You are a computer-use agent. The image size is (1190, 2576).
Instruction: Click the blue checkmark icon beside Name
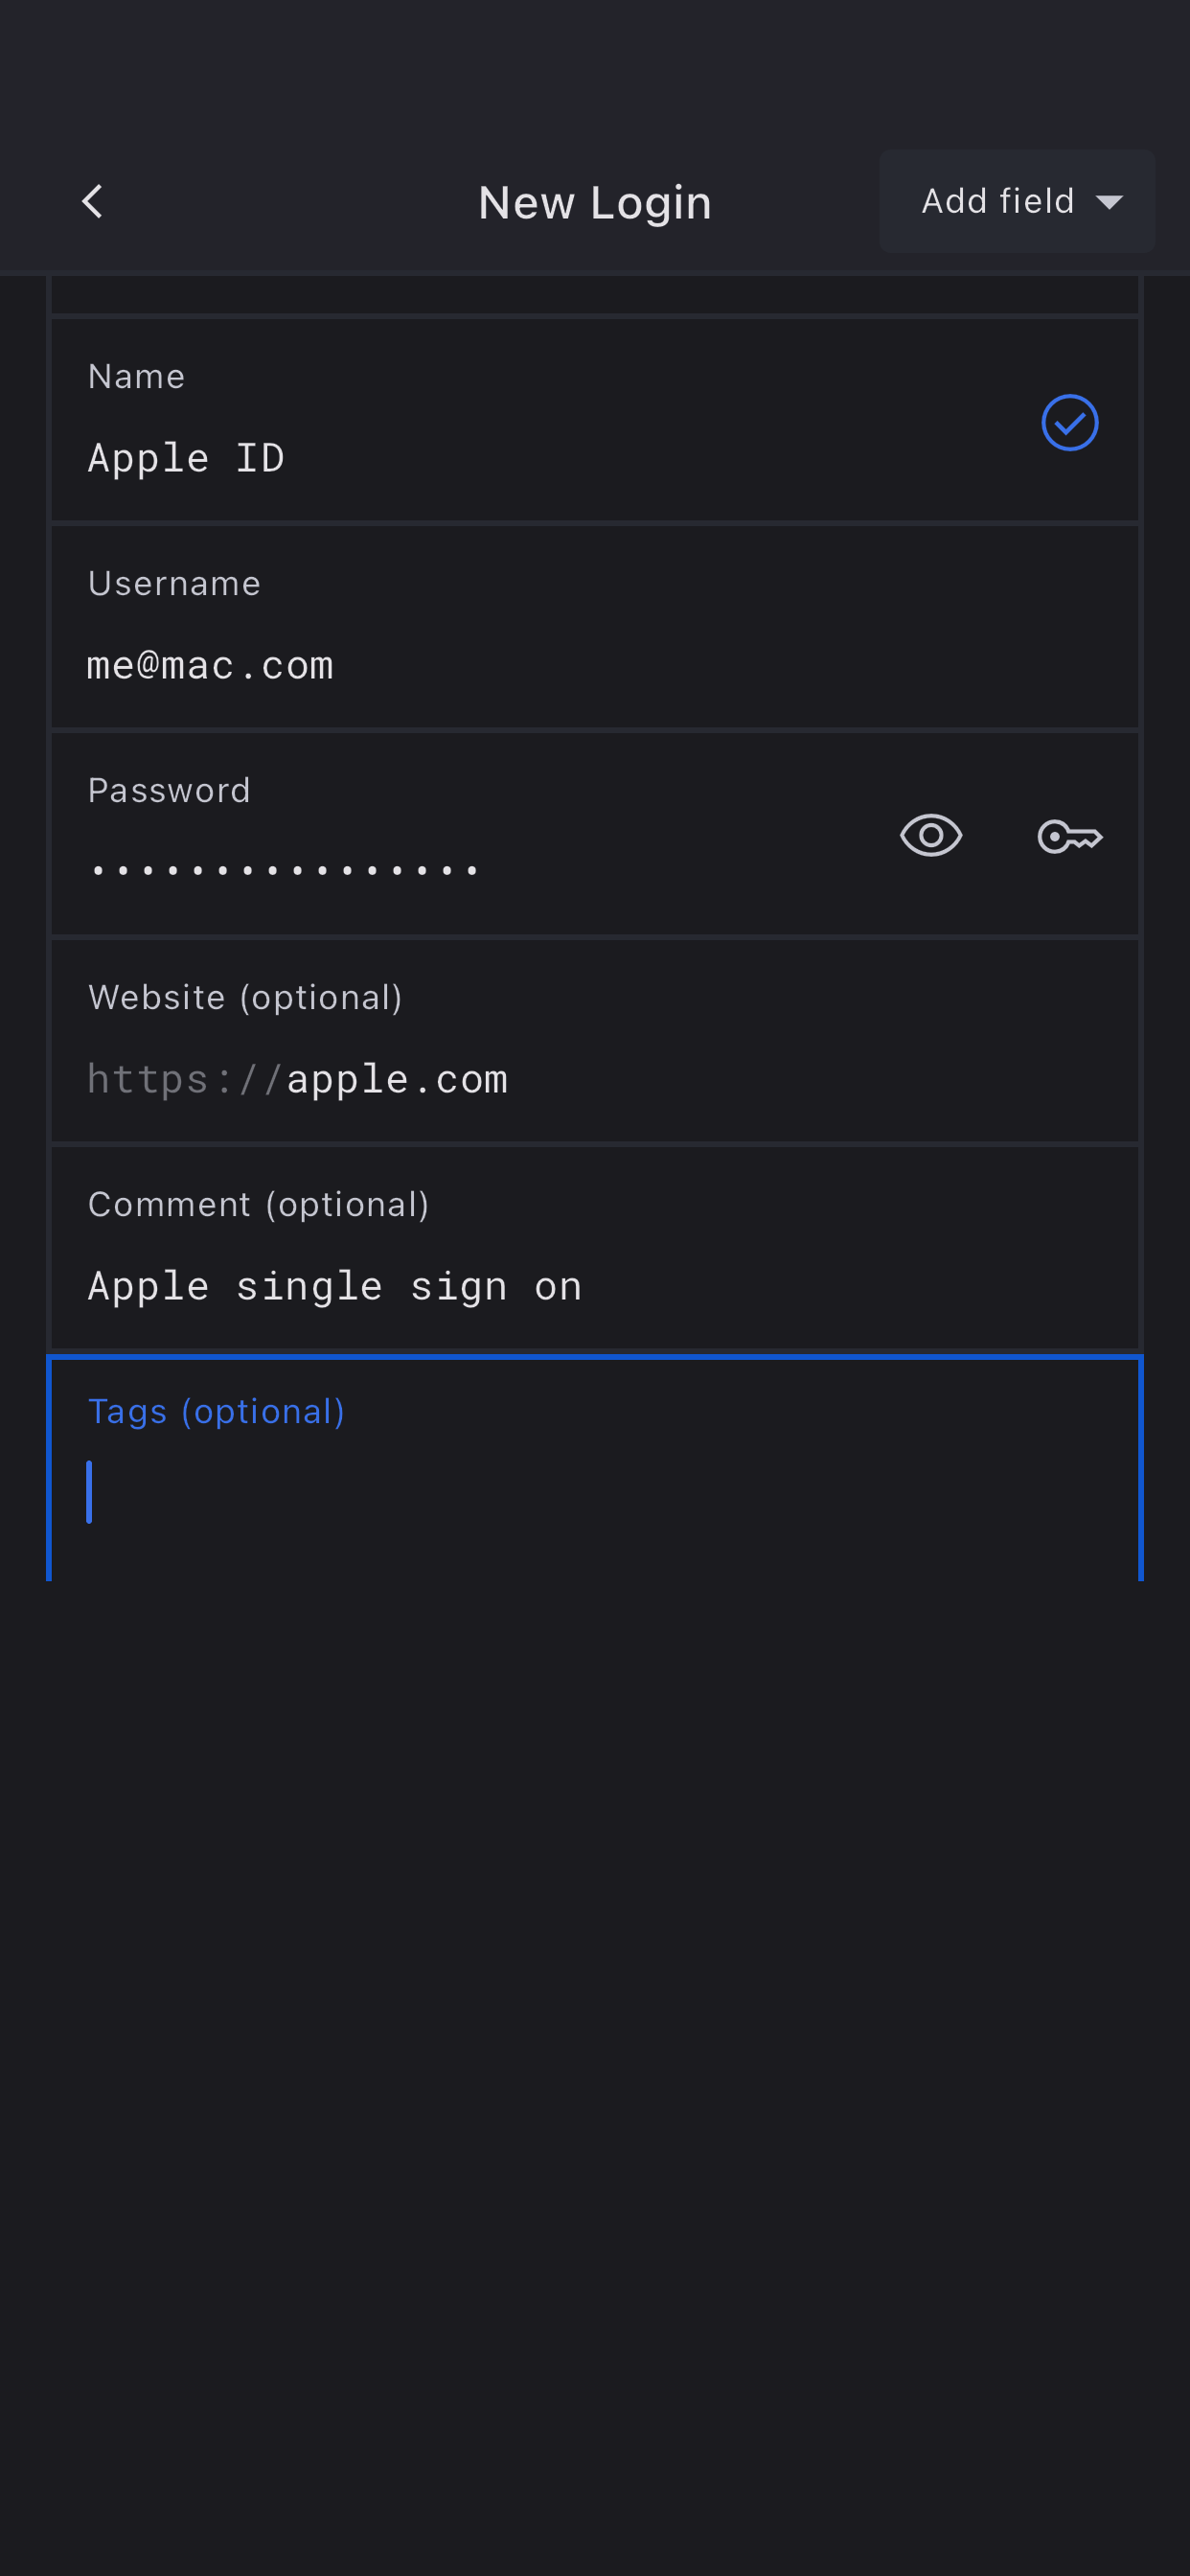(x=1069, y=423)
